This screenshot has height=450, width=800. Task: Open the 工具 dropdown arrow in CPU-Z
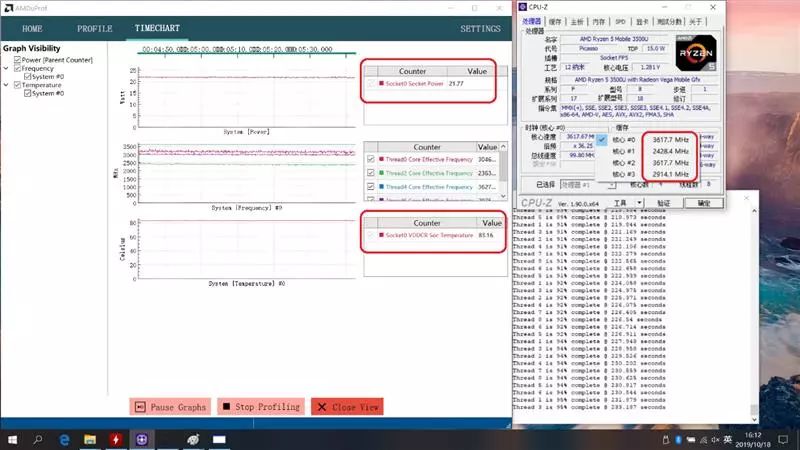639,203
